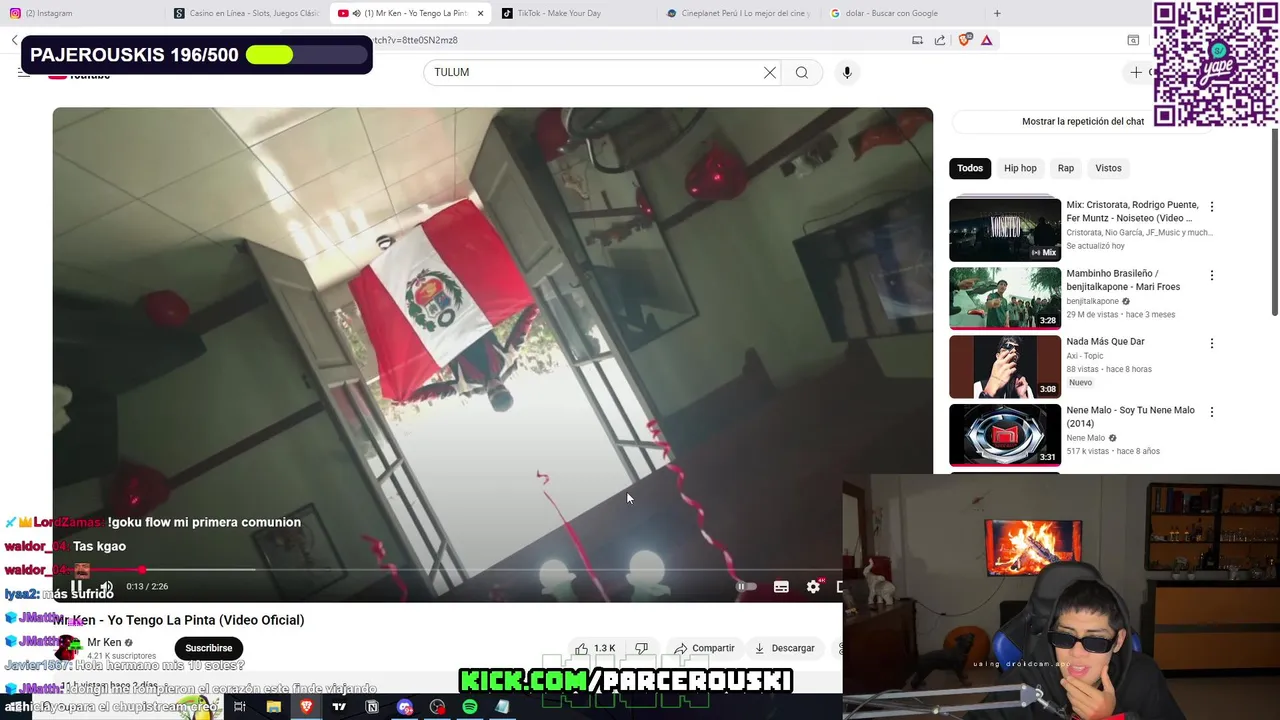Clear the TULUM search text
The image size is (1280, 720).
770,72
